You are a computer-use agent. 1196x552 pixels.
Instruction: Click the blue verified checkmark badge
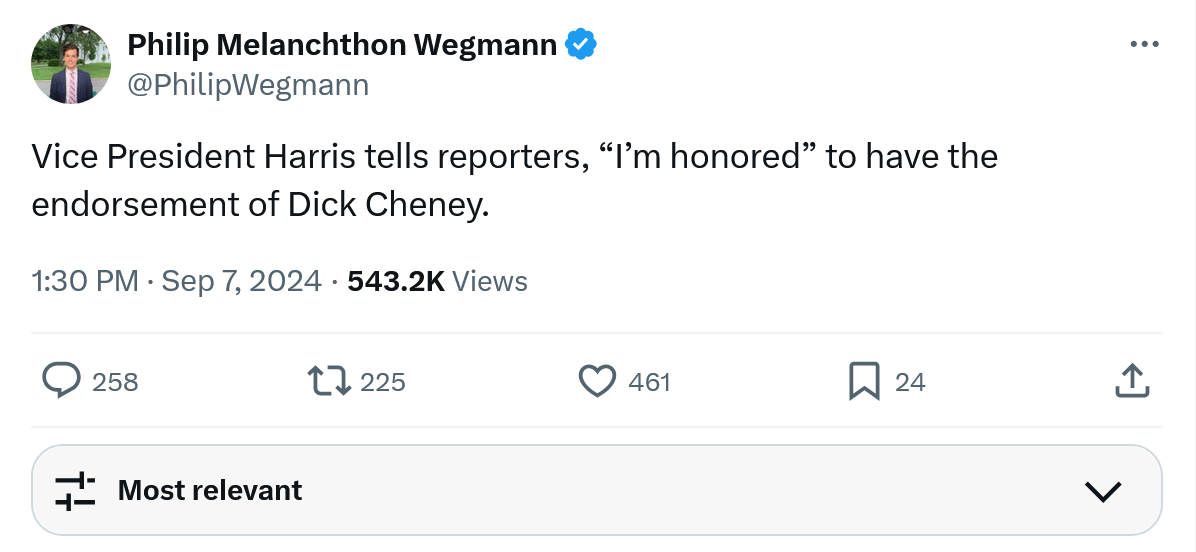[581, 45]
